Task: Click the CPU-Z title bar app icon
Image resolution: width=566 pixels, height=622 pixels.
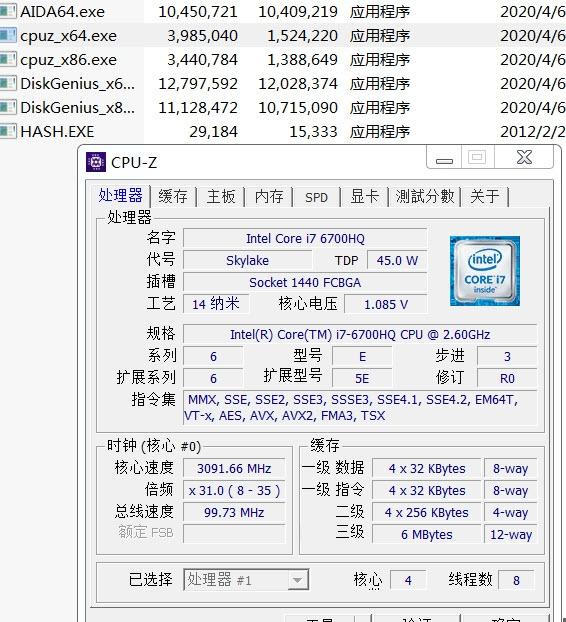Action: click(x=96, y=162)
